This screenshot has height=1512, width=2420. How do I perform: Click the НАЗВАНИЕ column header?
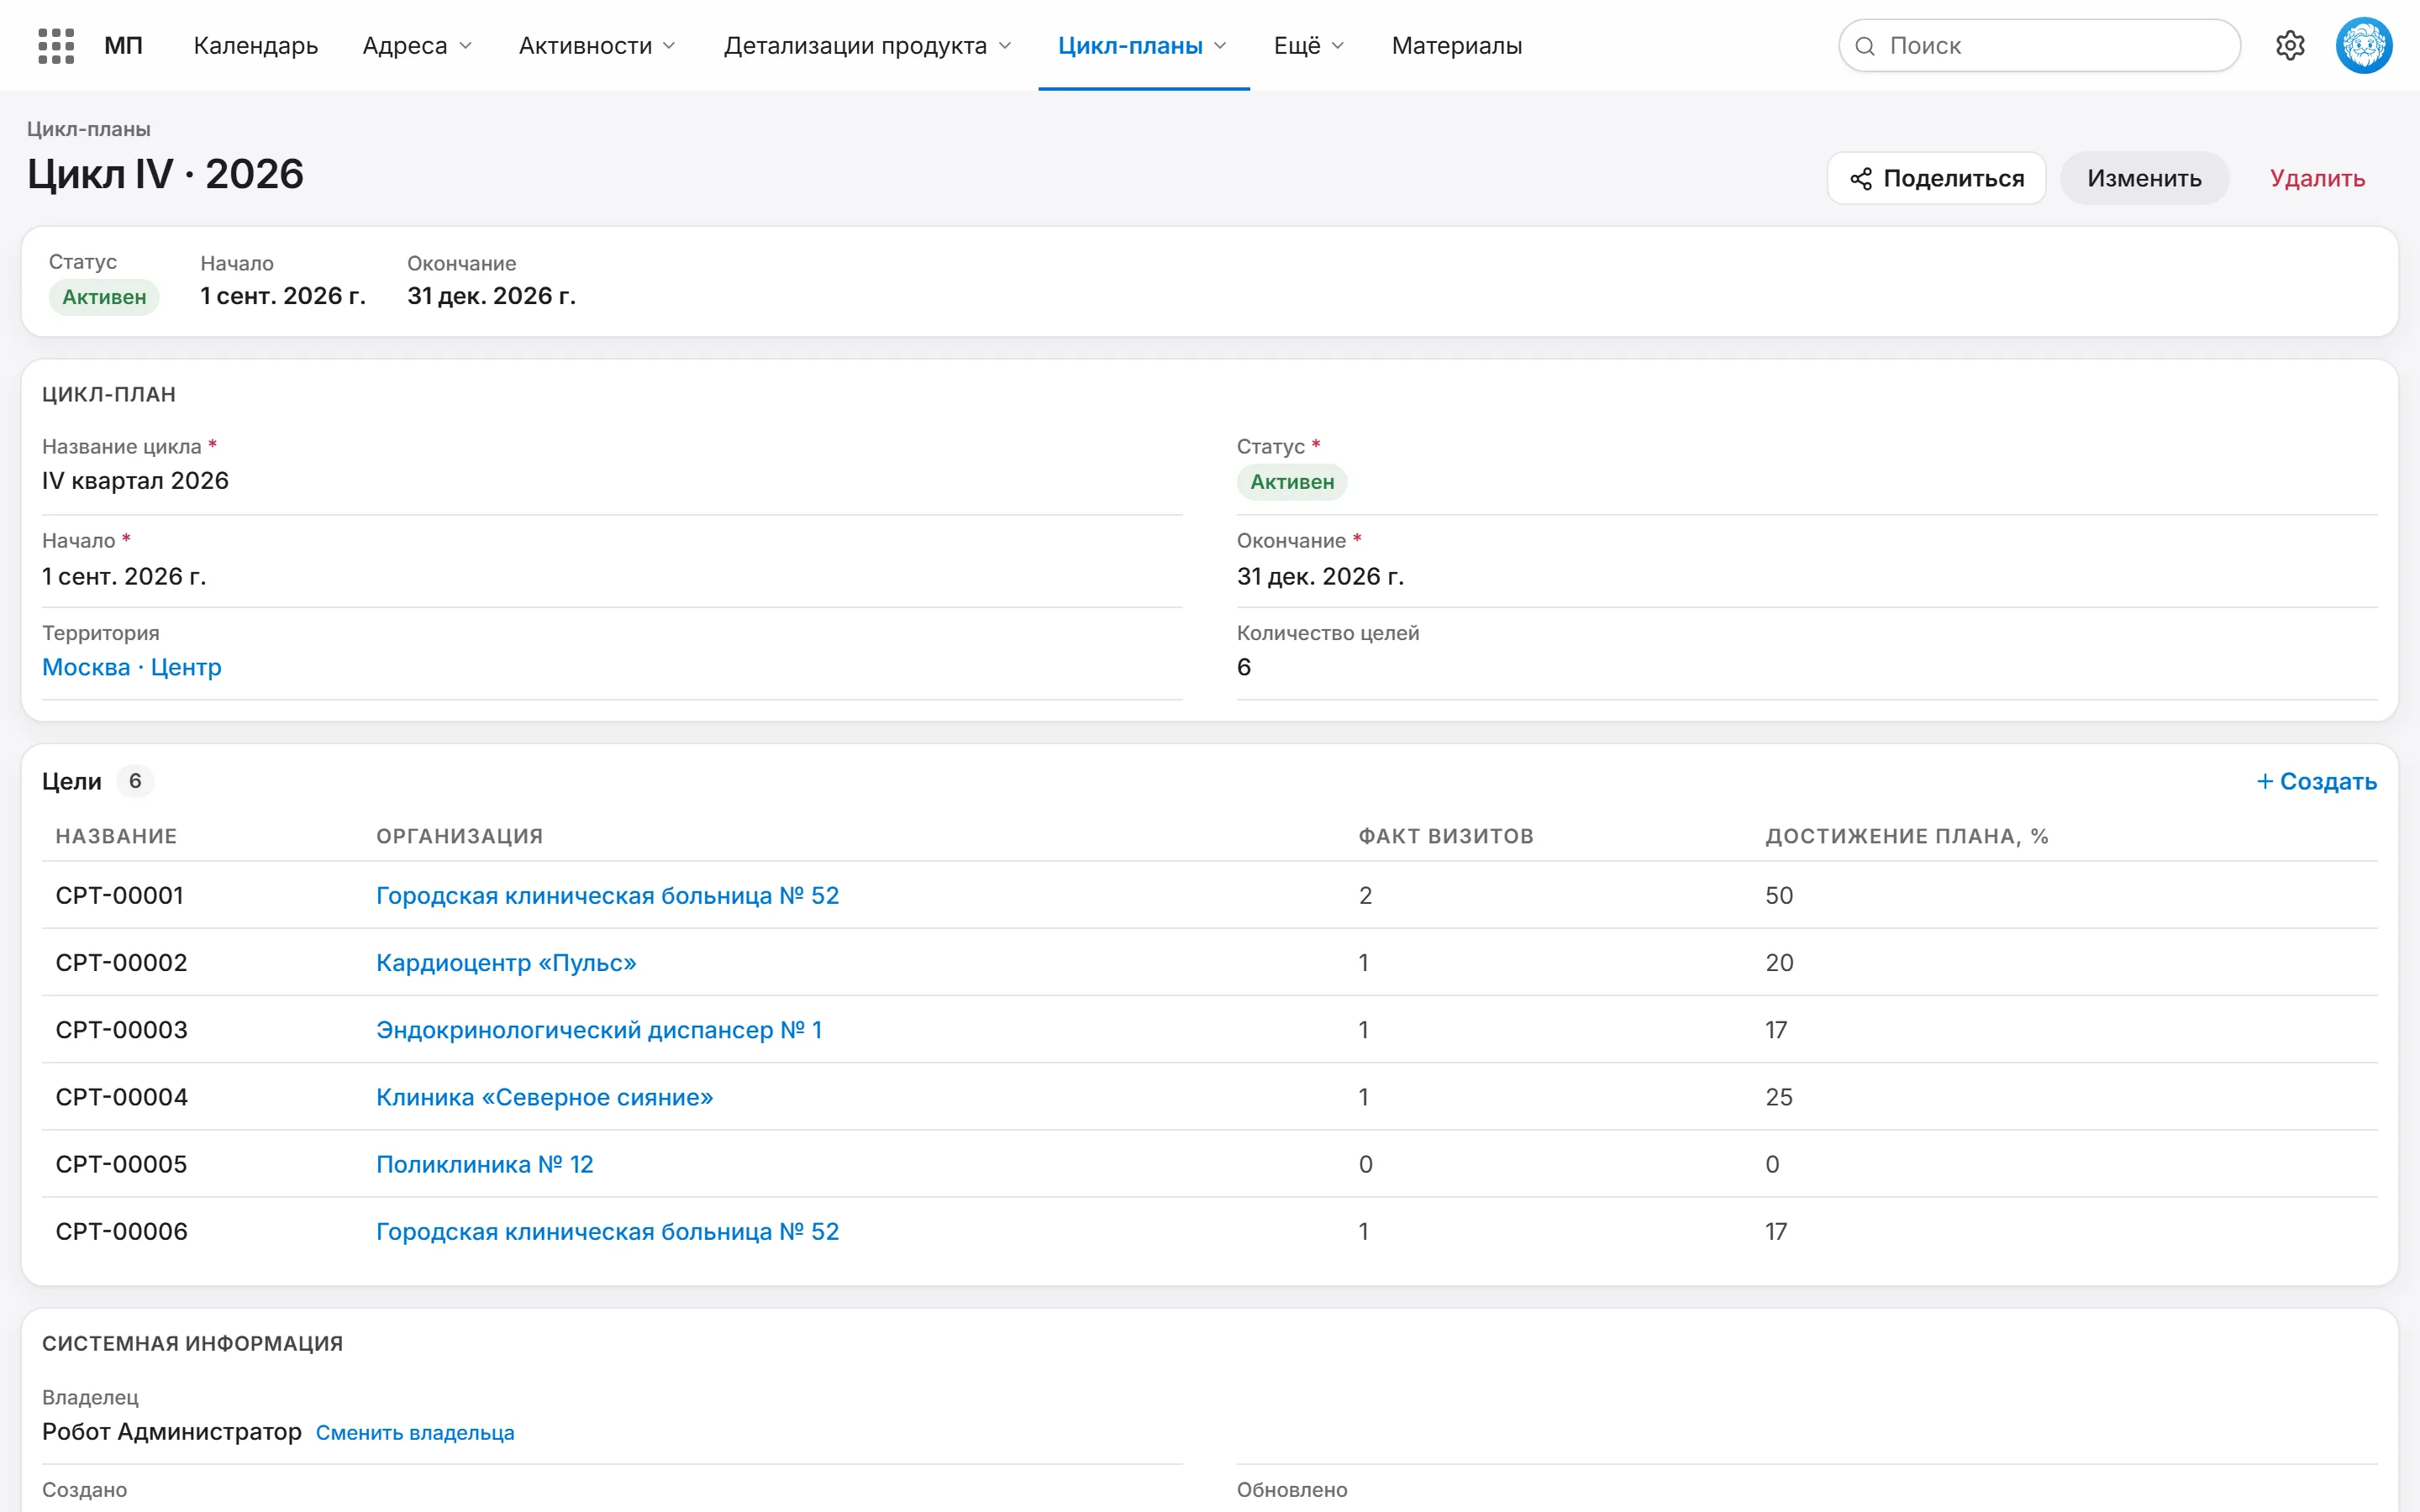coord(116,836)
